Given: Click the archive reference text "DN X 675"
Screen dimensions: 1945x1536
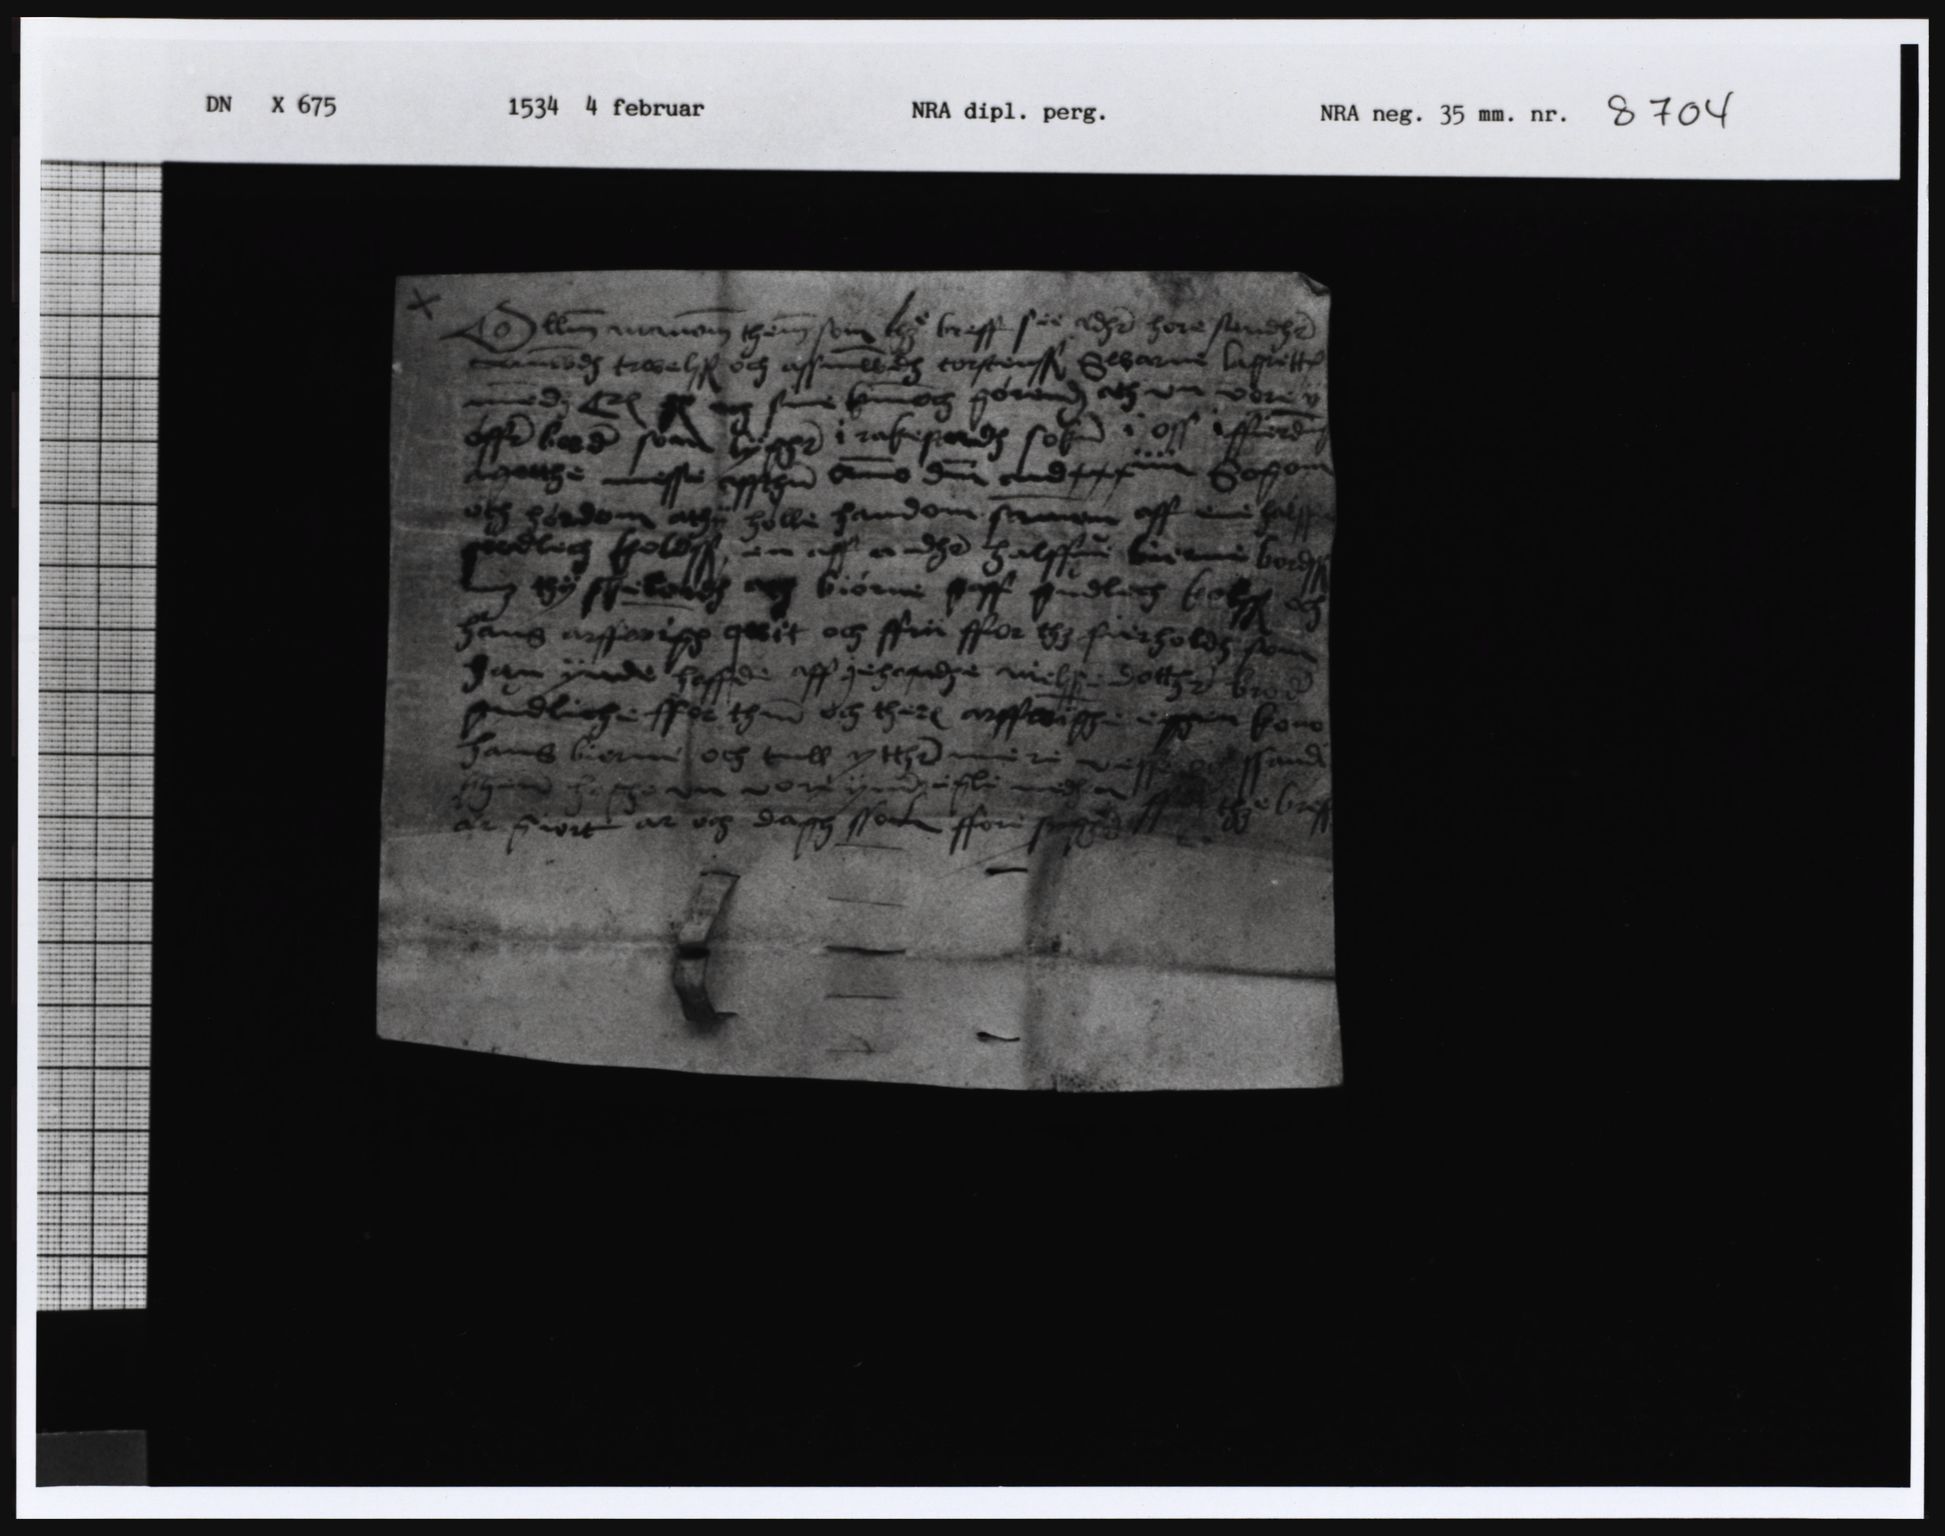Looking at the screenshot, I should tap(270, 106).
